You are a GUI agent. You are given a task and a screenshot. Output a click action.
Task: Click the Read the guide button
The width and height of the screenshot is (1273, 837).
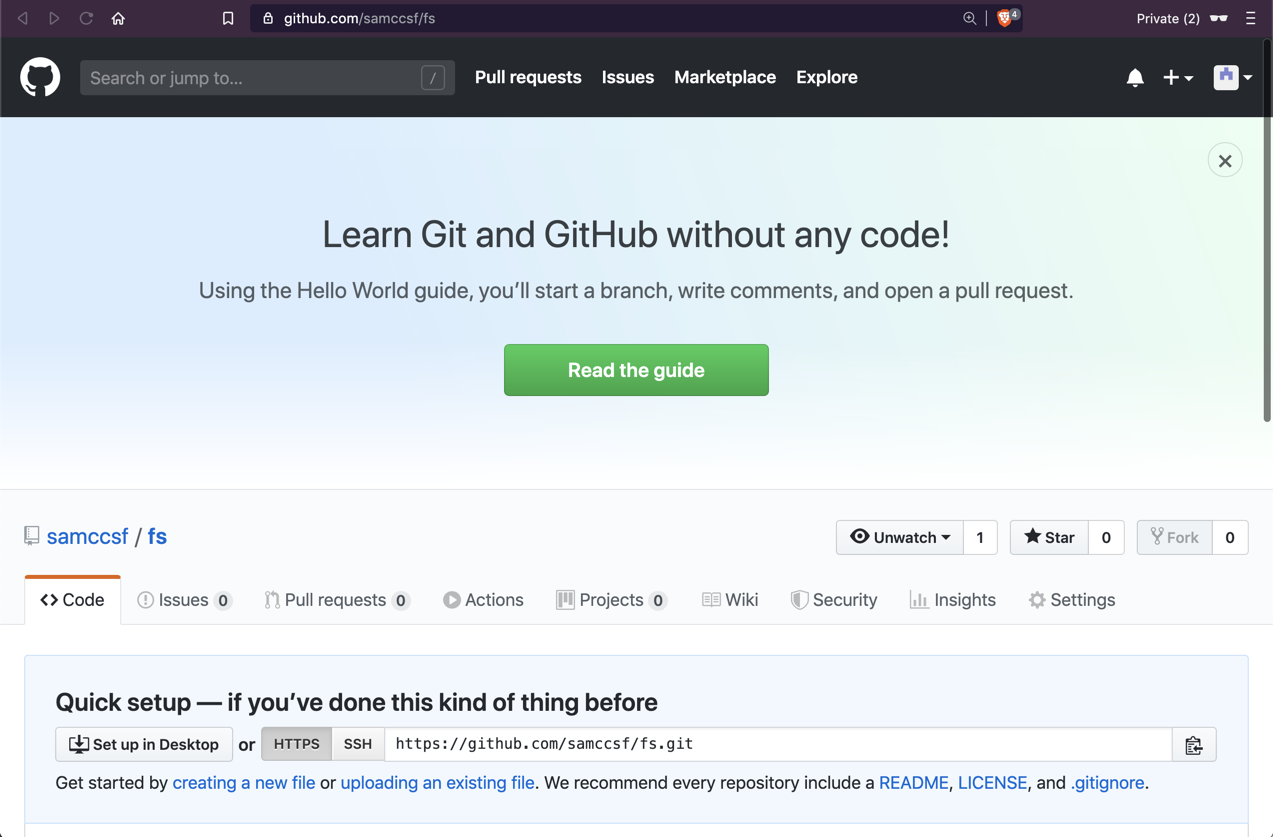pyautogui.click(x=636, y=370)
